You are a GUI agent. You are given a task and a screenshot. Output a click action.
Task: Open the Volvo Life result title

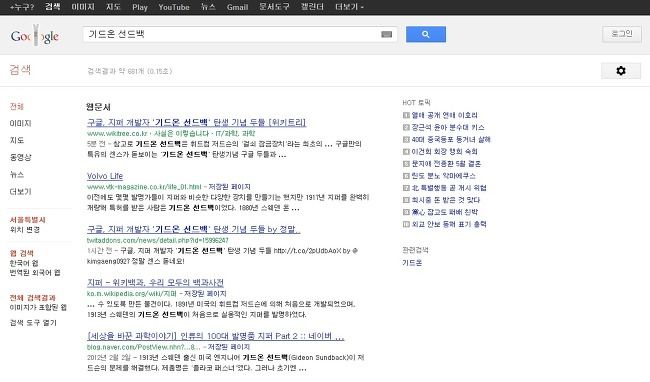tap(105, 176)
